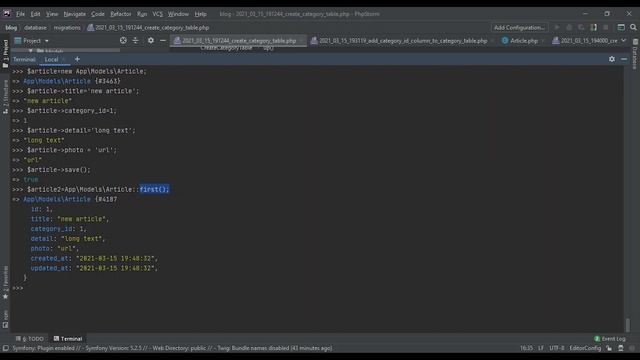Open the Code menu
This screenshot has height=360, width=640.
(98, 14)
